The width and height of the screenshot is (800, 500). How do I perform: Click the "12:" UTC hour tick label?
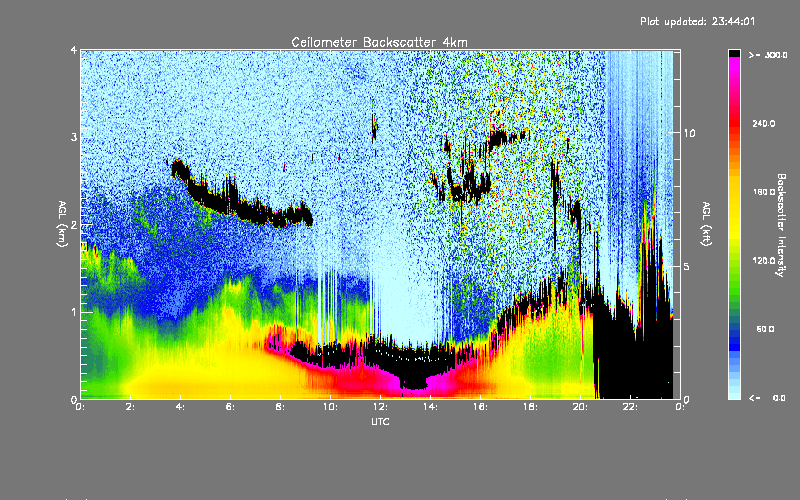(x=380, y=407)
